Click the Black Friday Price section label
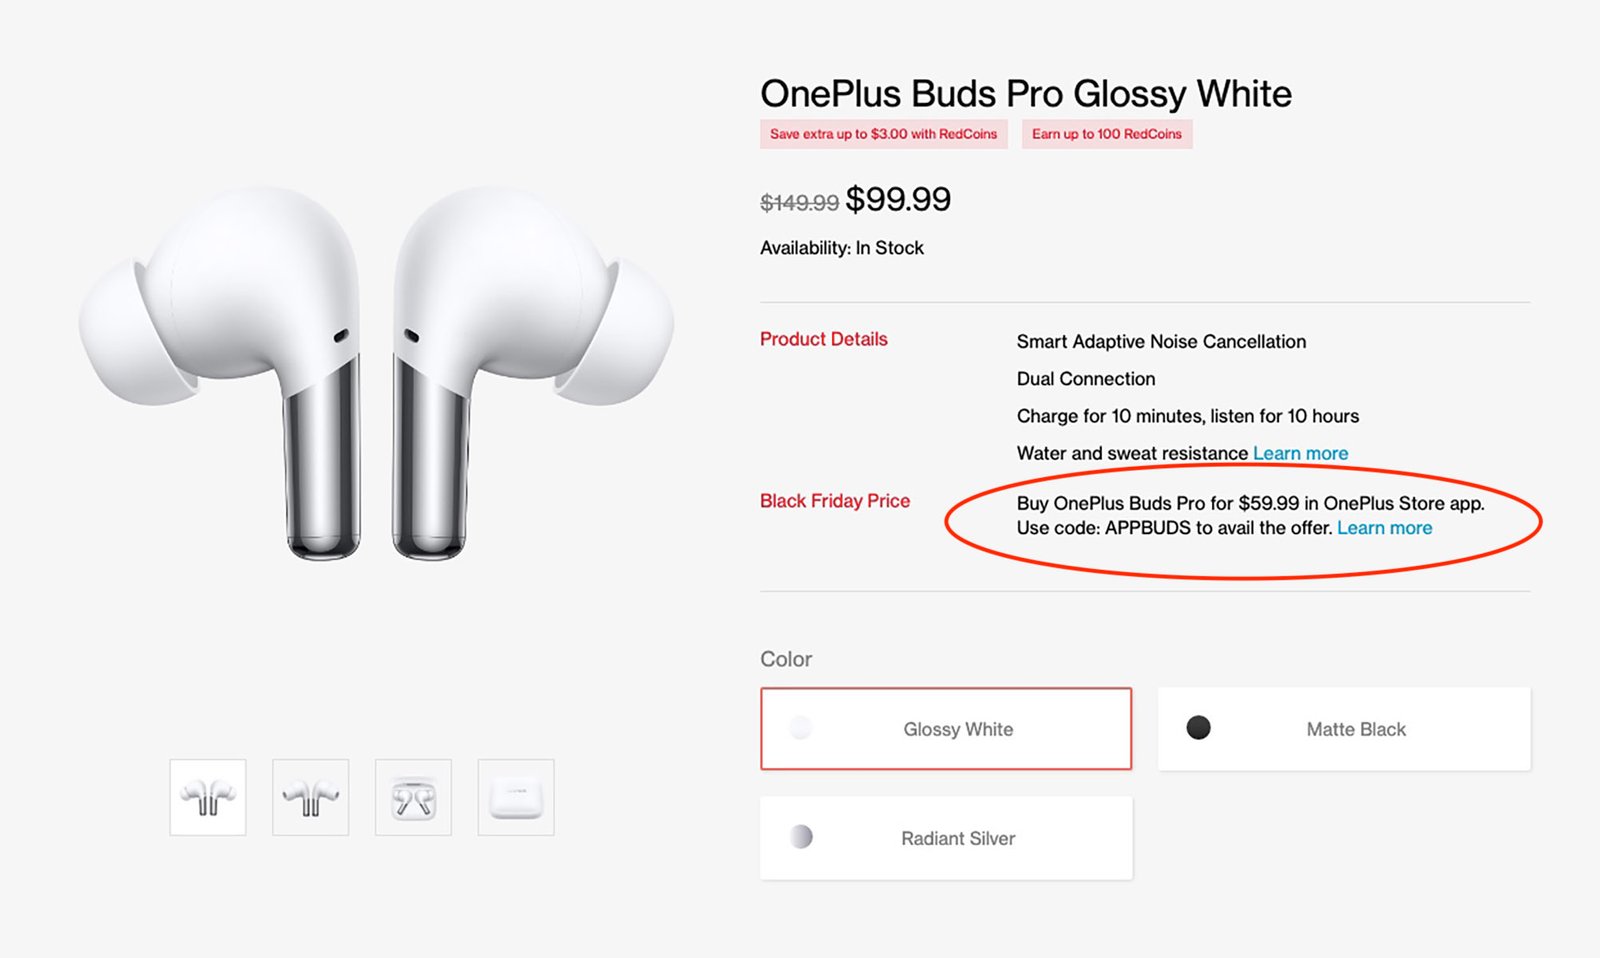This screenshot has height=958, width=1600. click(x=834, y=501)
